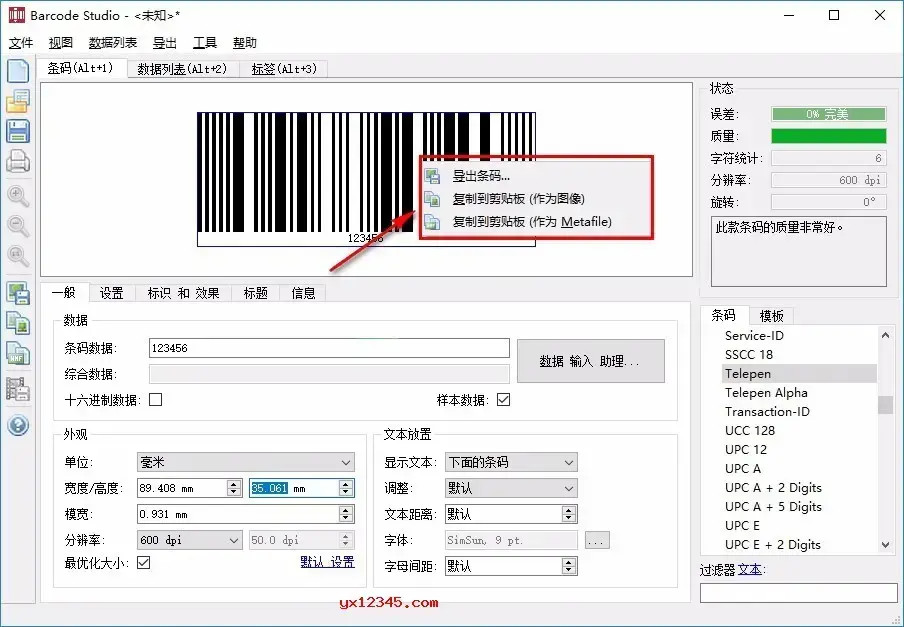Image resolution: width=904 pixels, height=627 pixels.
Task: Select UPC A + 2 Digits type
Action: click(773, 488)
